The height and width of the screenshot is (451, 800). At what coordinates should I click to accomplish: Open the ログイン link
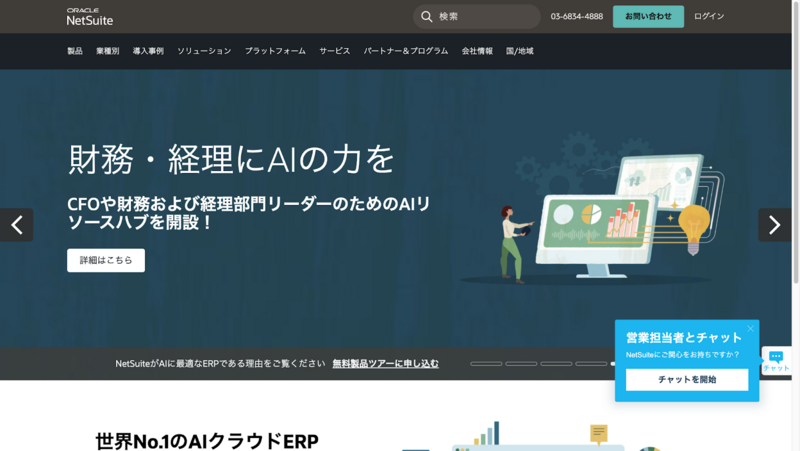[709, 16]
